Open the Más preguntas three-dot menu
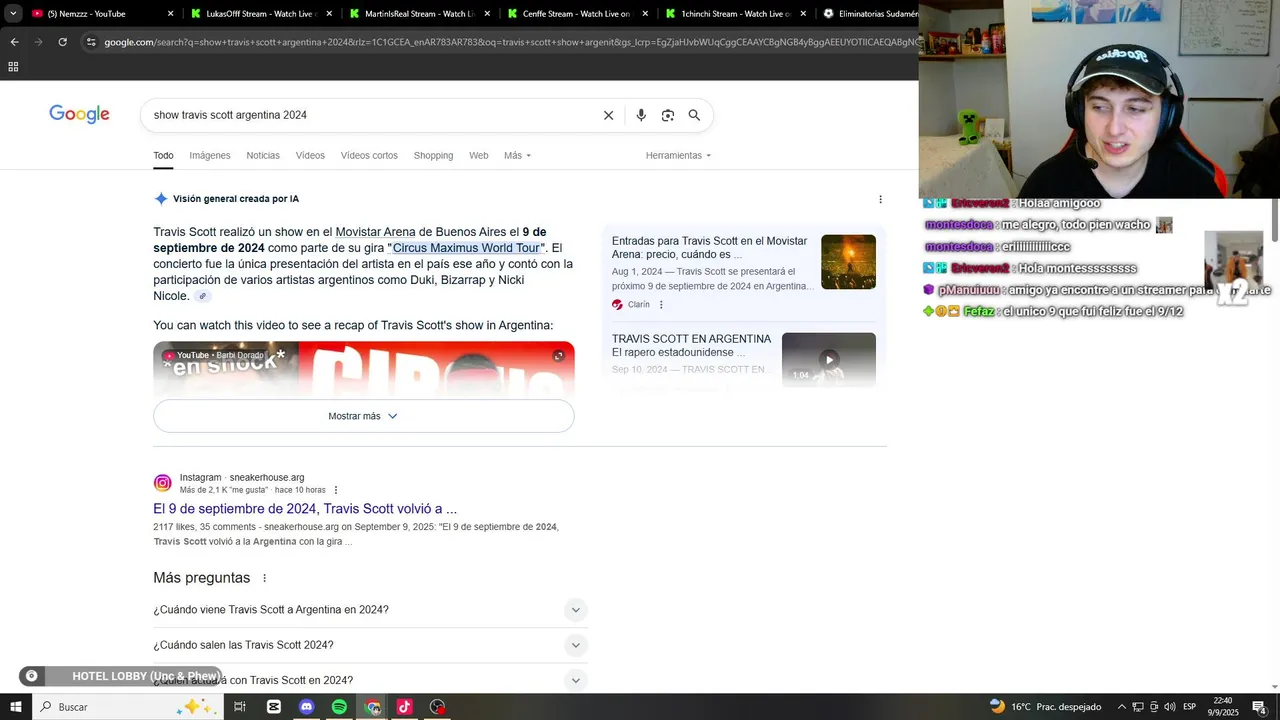This screenshot has width=1280, height=720. pyautogui.click(x=265, y=578)
